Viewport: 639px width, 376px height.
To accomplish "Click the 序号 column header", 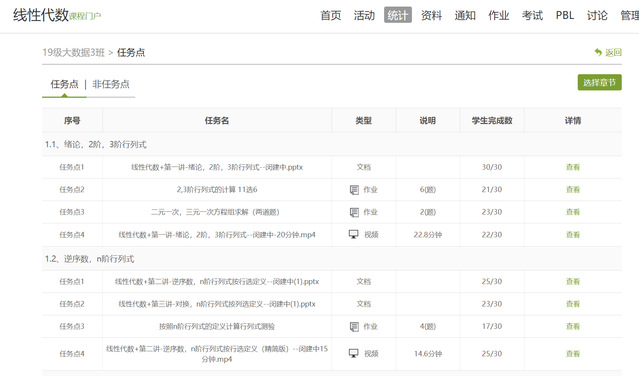I will click(x=72, y=121).
